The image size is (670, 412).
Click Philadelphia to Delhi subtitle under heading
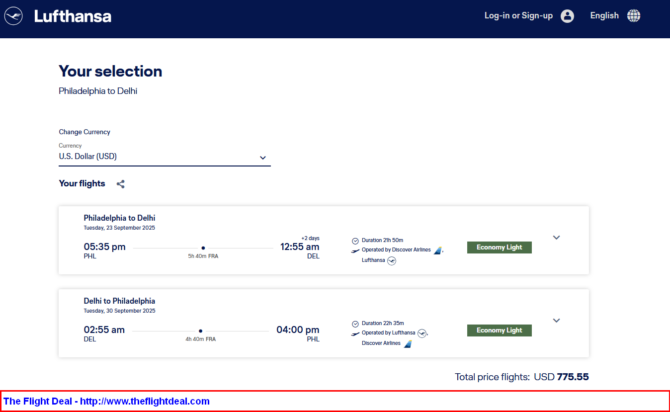click(x=98, y=91)
